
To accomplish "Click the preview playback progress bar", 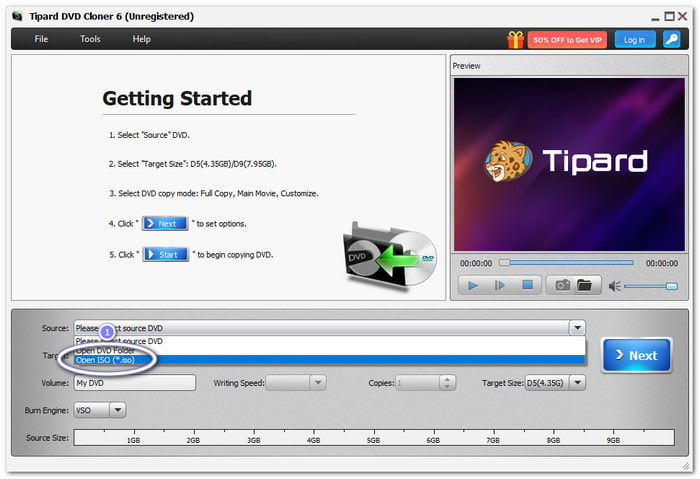I will click(x=566, y=262).
